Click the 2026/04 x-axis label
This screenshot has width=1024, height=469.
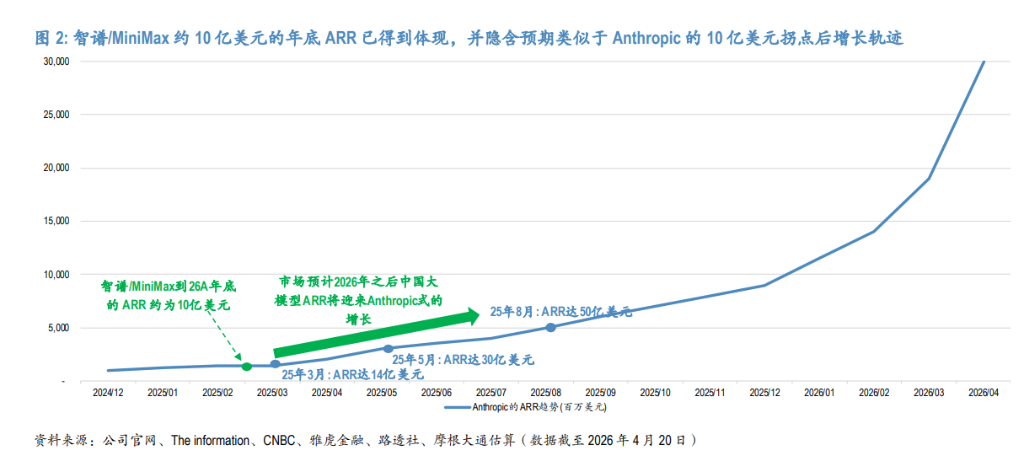[x=983, y=393]
